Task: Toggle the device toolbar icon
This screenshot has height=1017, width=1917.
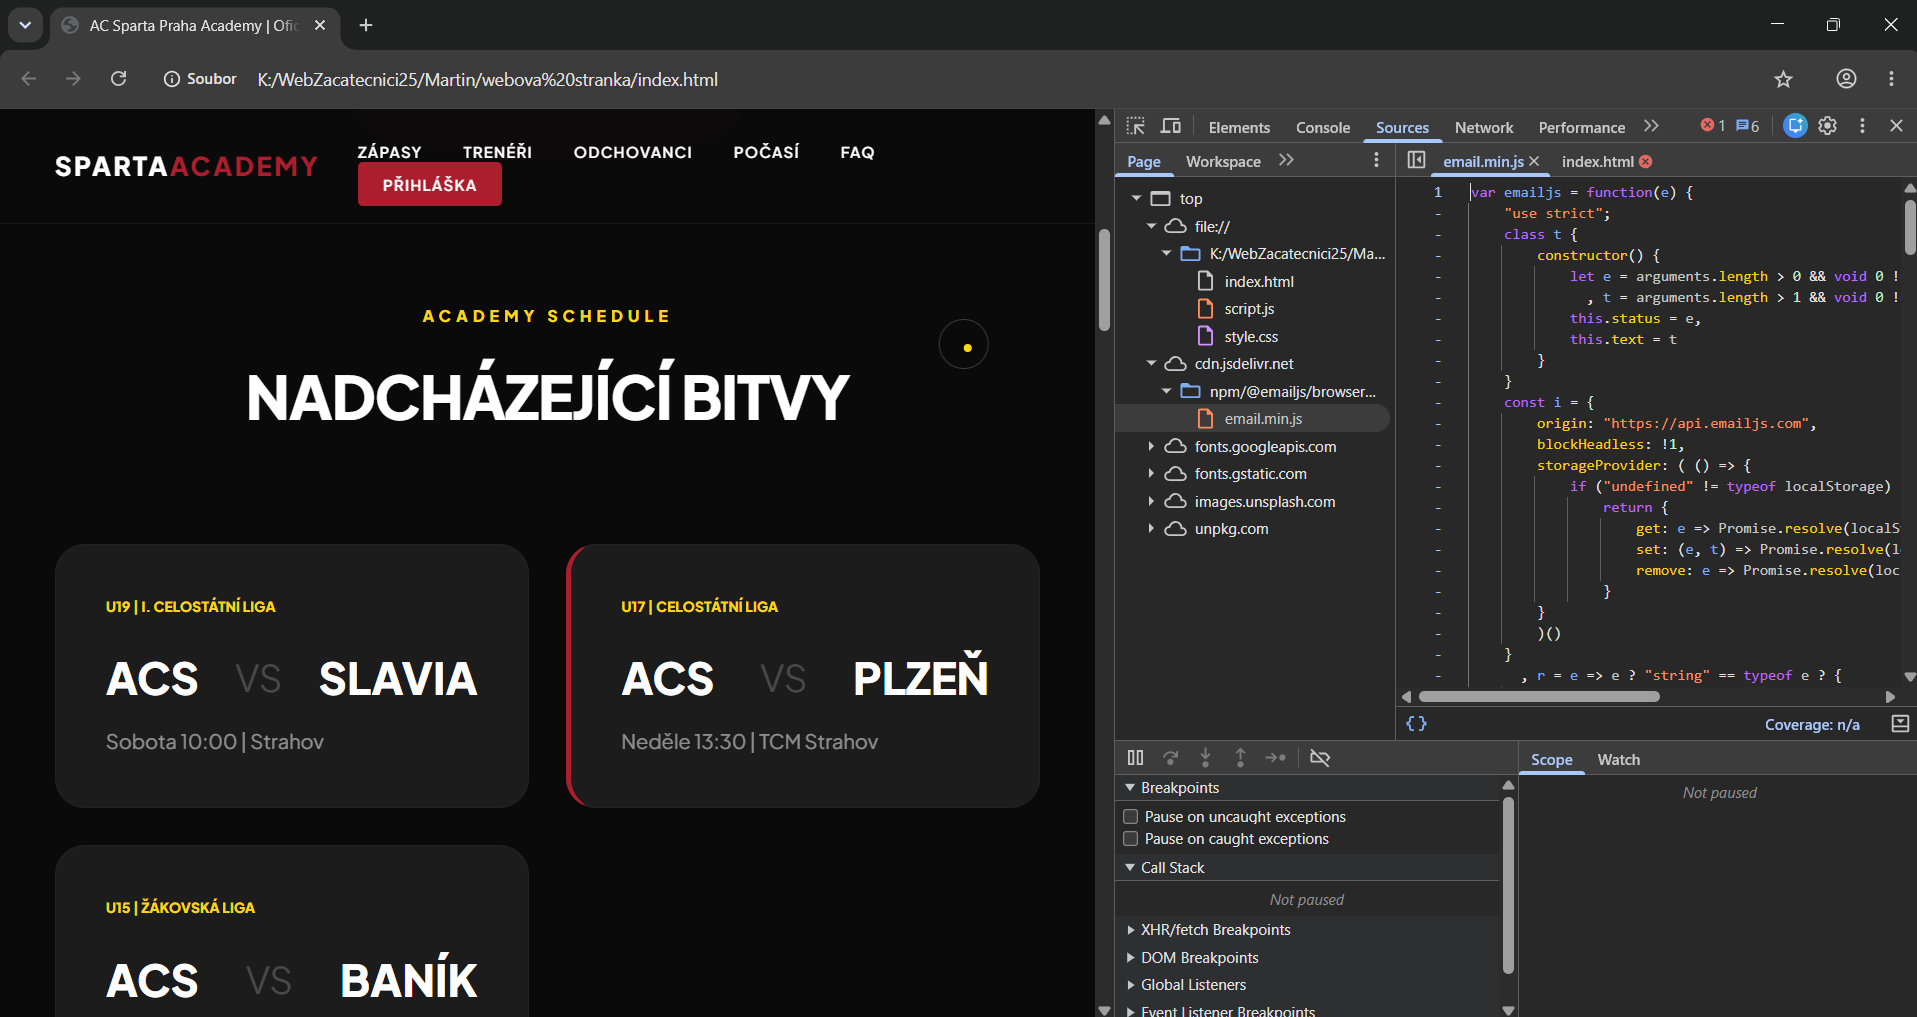Action: (1171, 126)
